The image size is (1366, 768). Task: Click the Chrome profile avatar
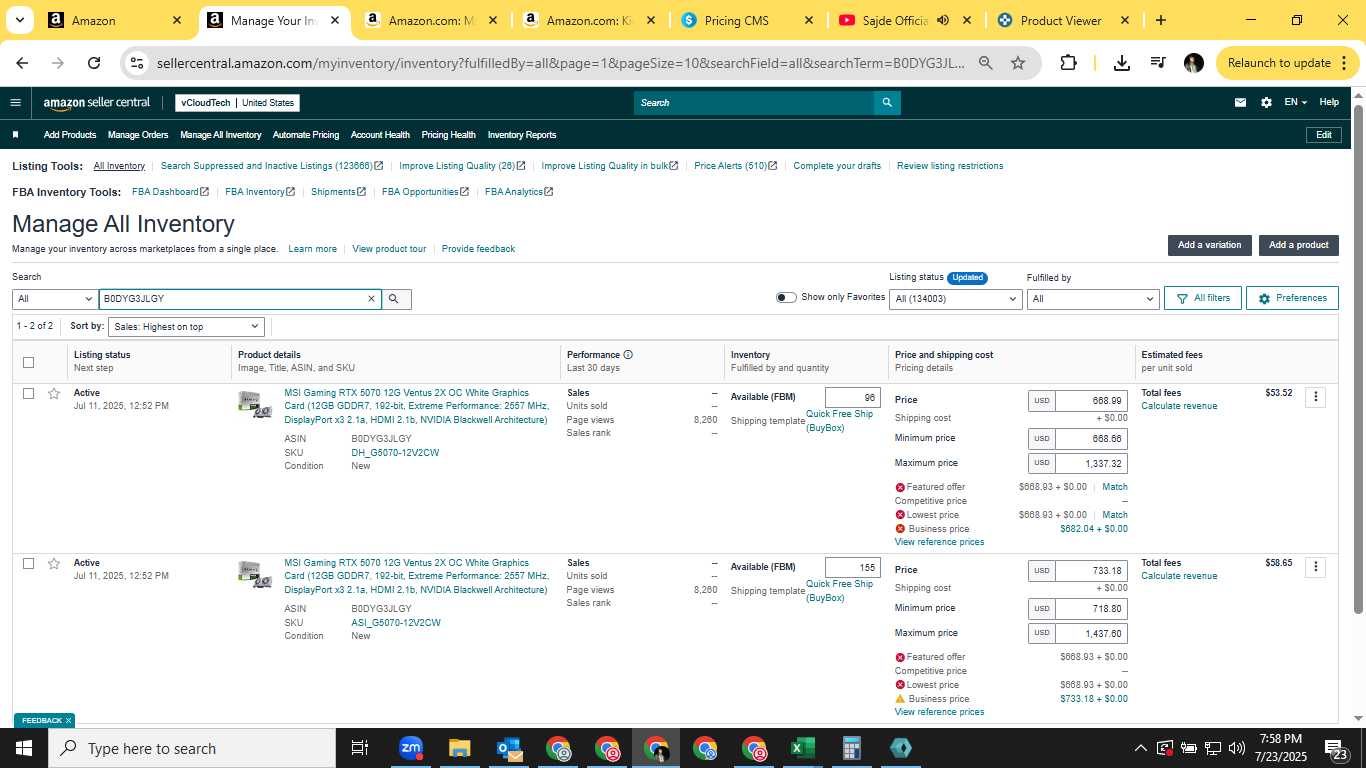[1193, 62]
